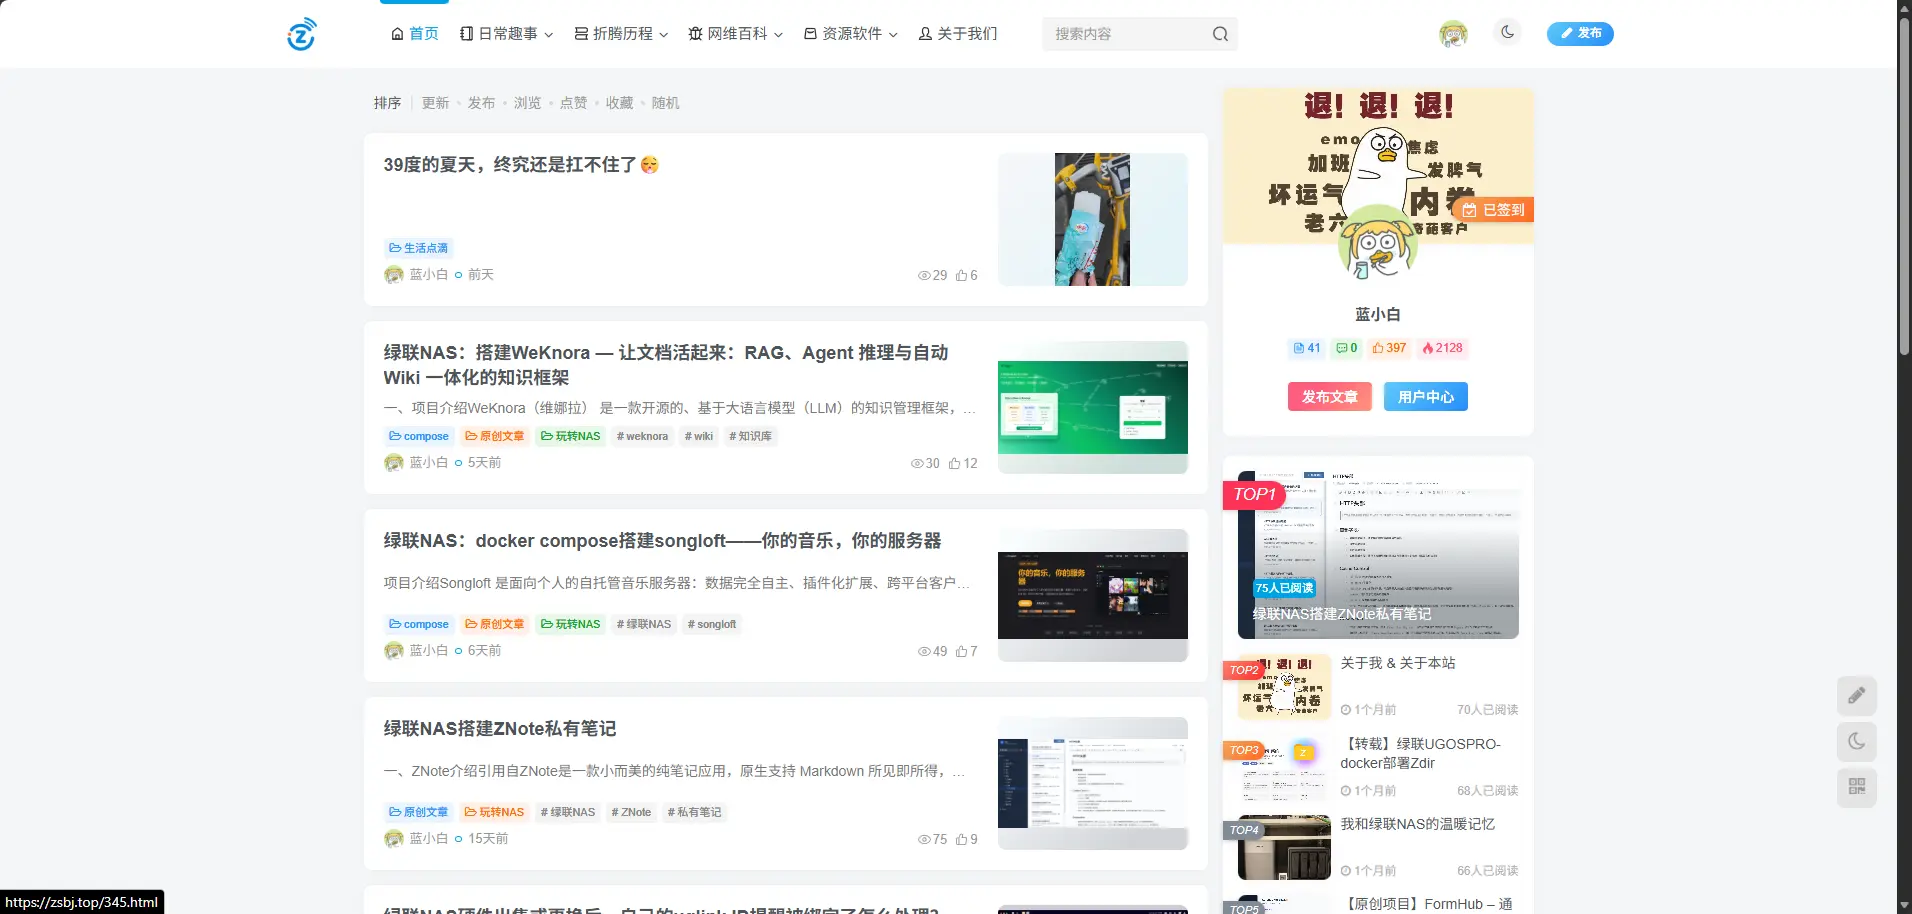Click the blue 发布 button
The height and width of the screenshot is (914, 1912).
pyautogui.click(x=1580, y=33)
